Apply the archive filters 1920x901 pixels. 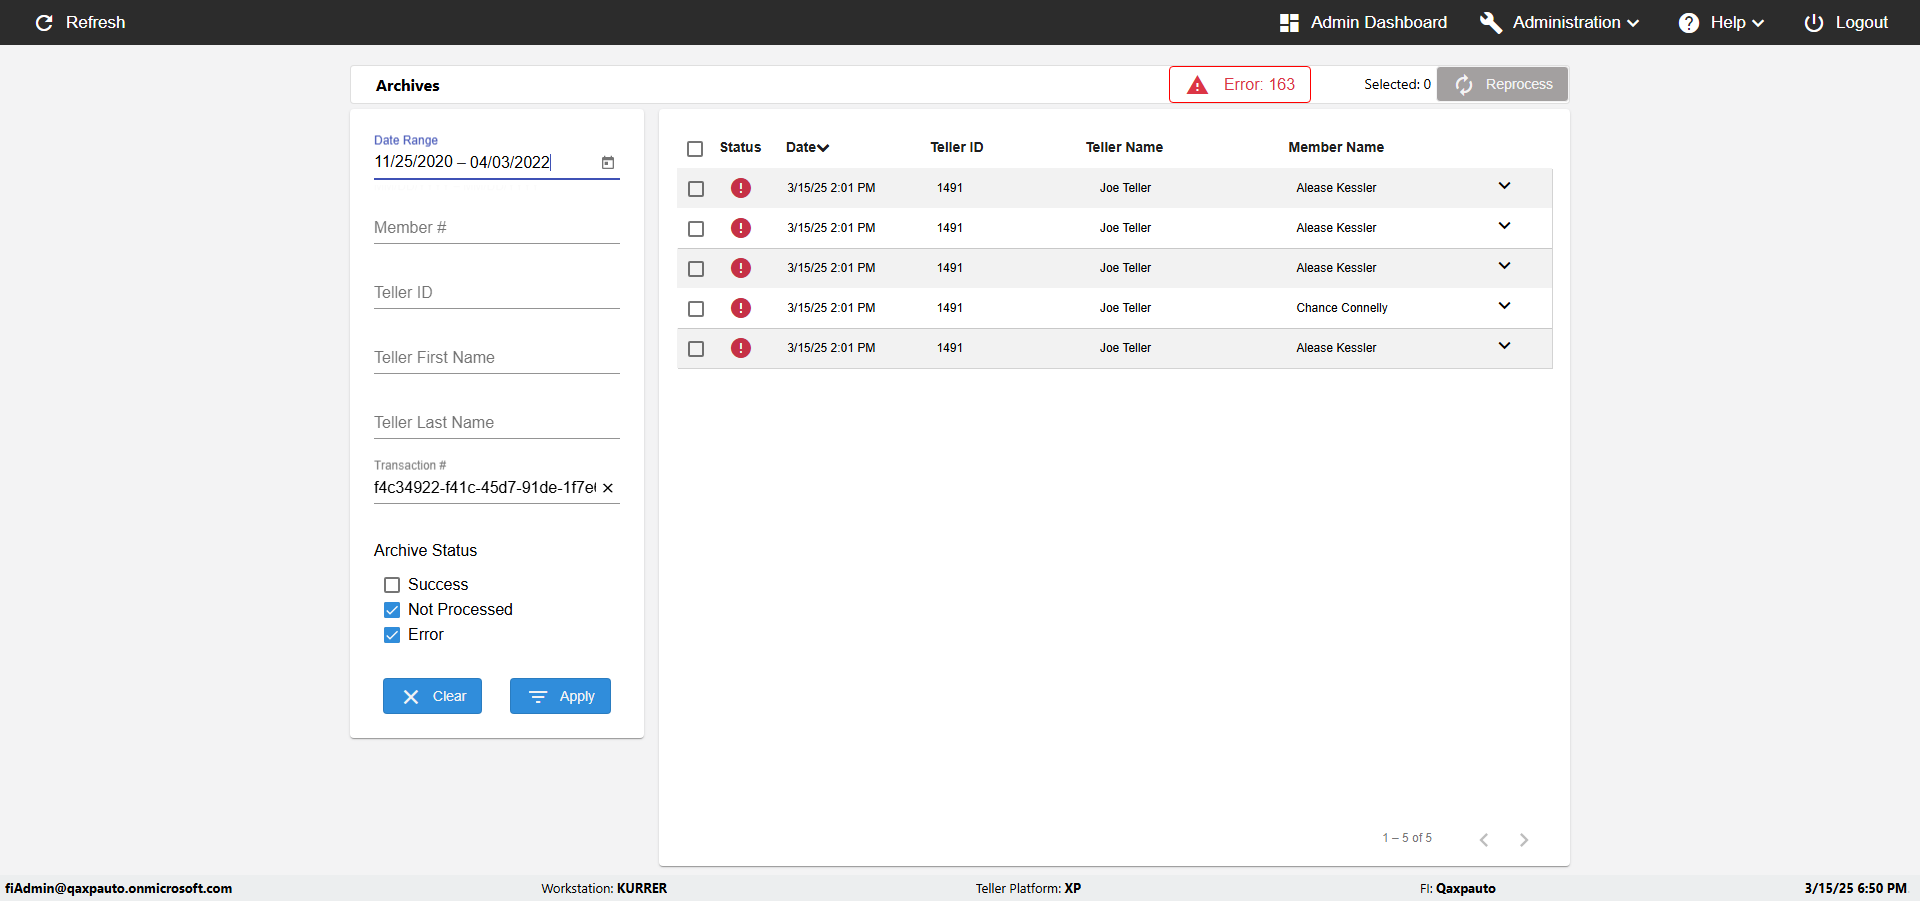click(x=560, y=696)
